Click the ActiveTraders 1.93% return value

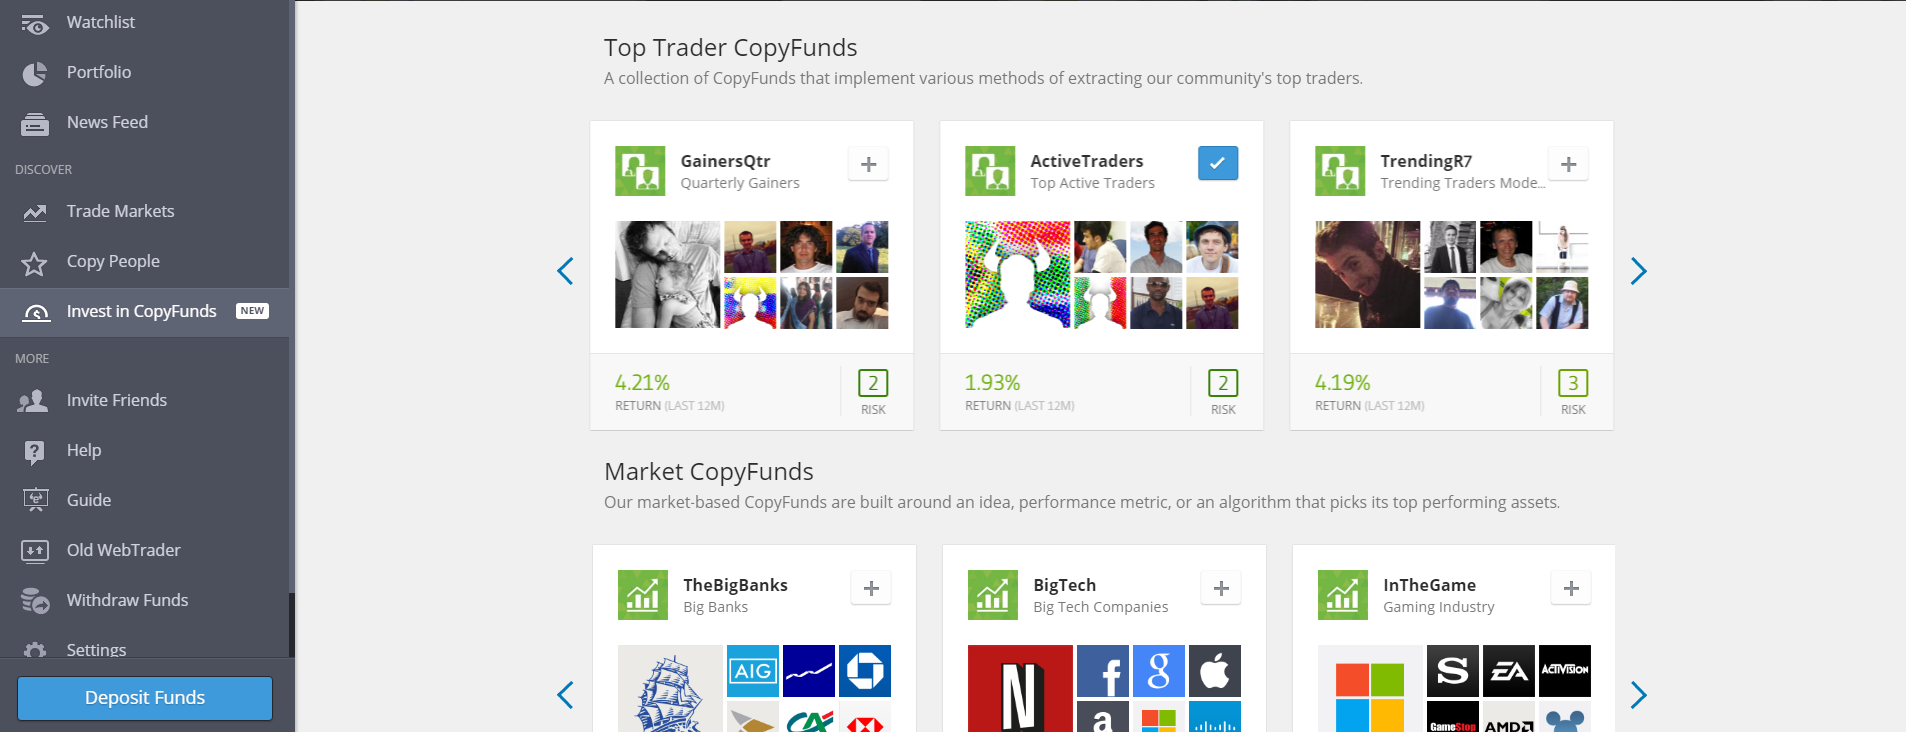(x=992, y=383)
